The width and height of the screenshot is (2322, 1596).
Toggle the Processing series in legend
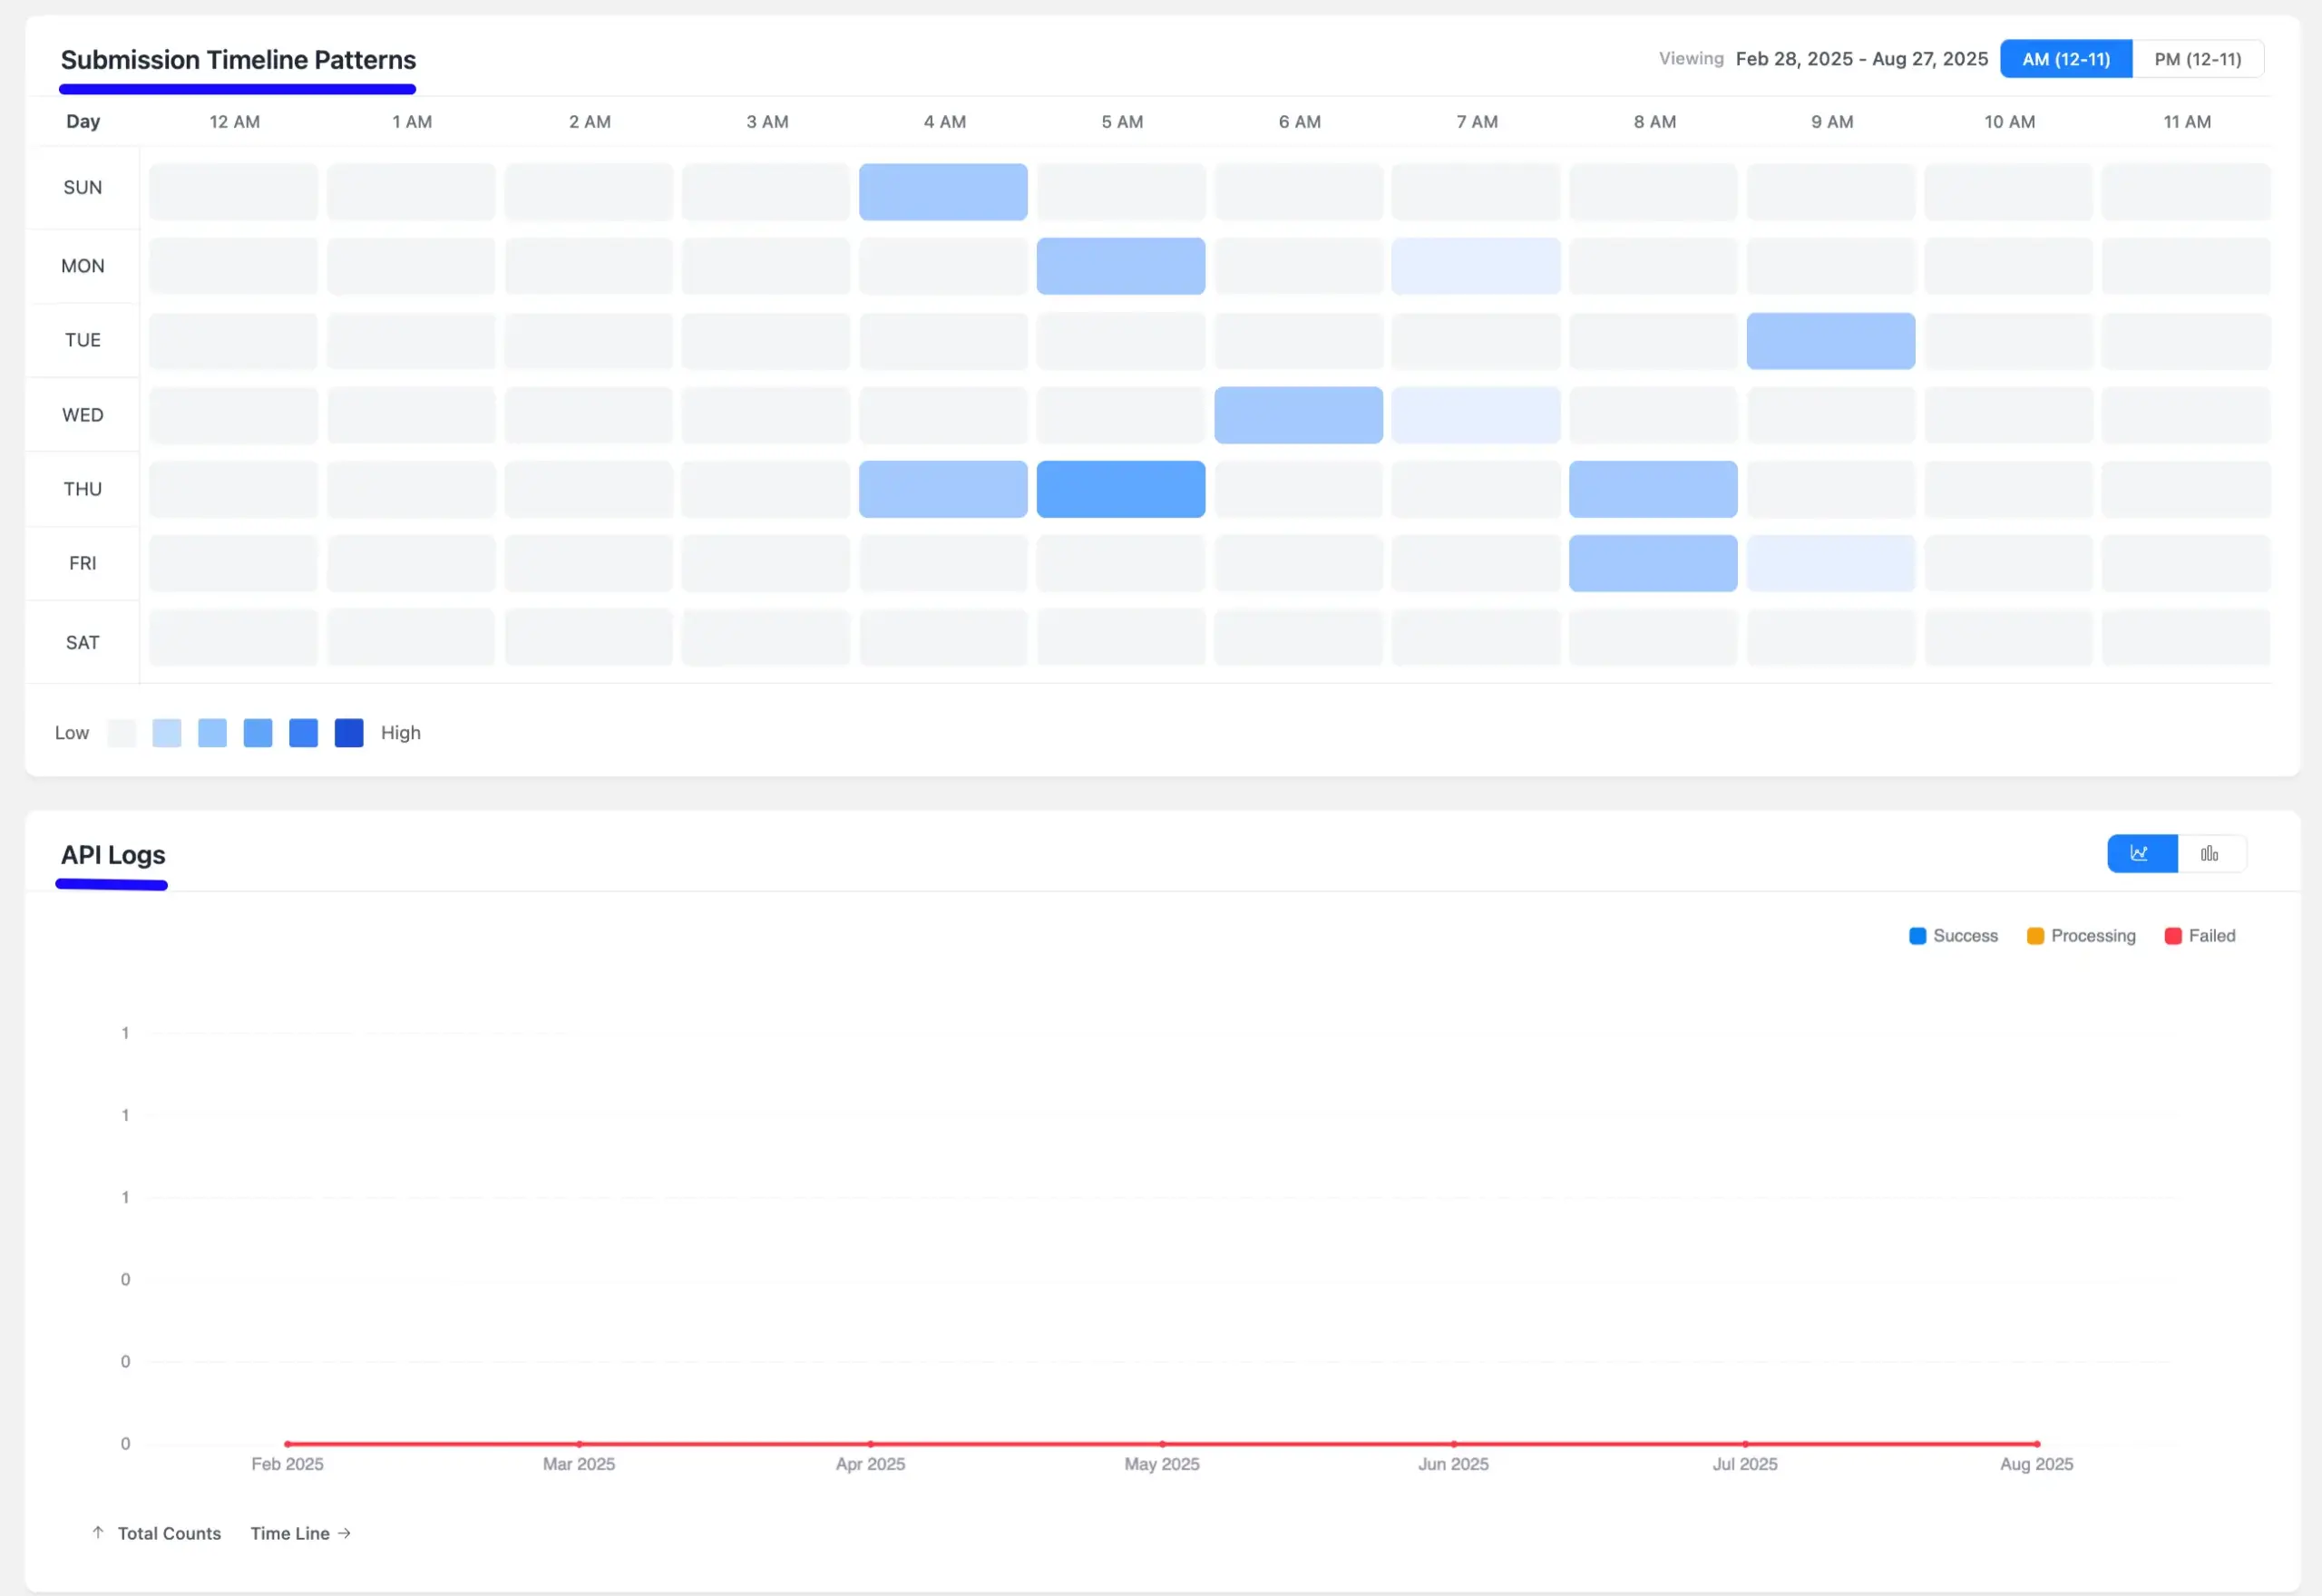(2081, 936)
